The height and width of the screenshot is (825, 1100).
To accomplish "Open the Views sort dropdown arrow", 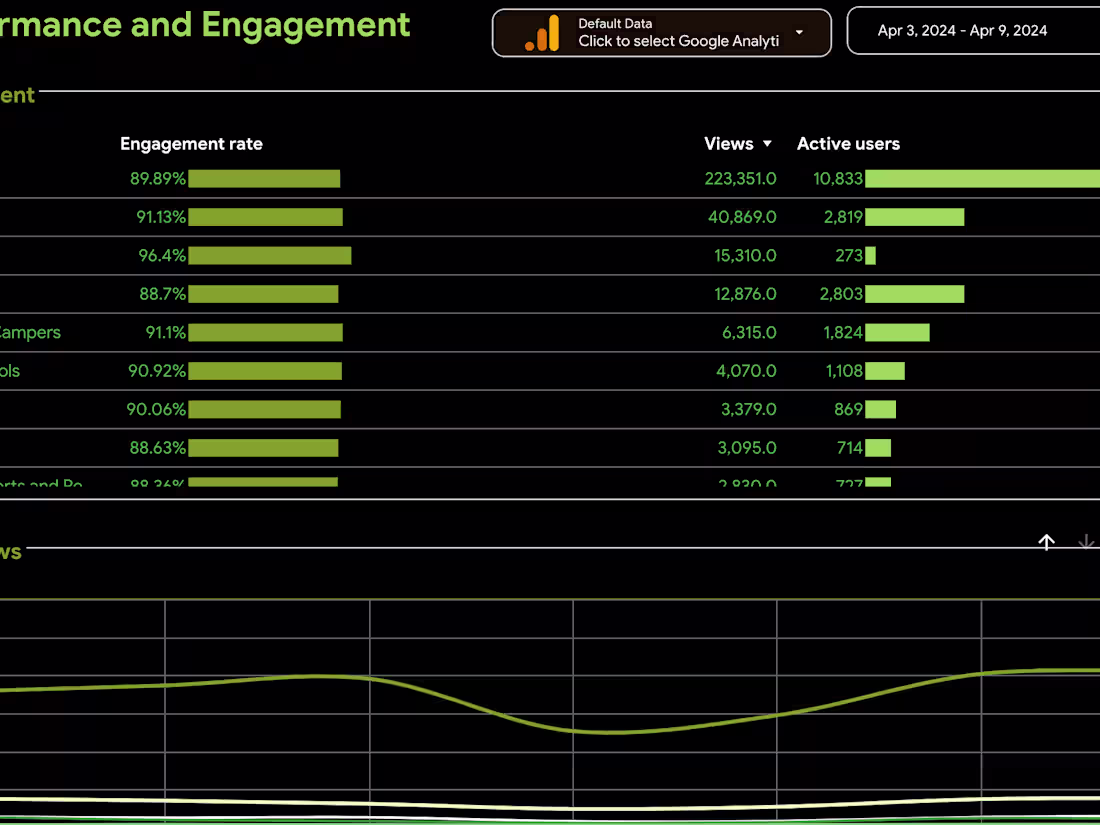I will (x=767, y=144).
